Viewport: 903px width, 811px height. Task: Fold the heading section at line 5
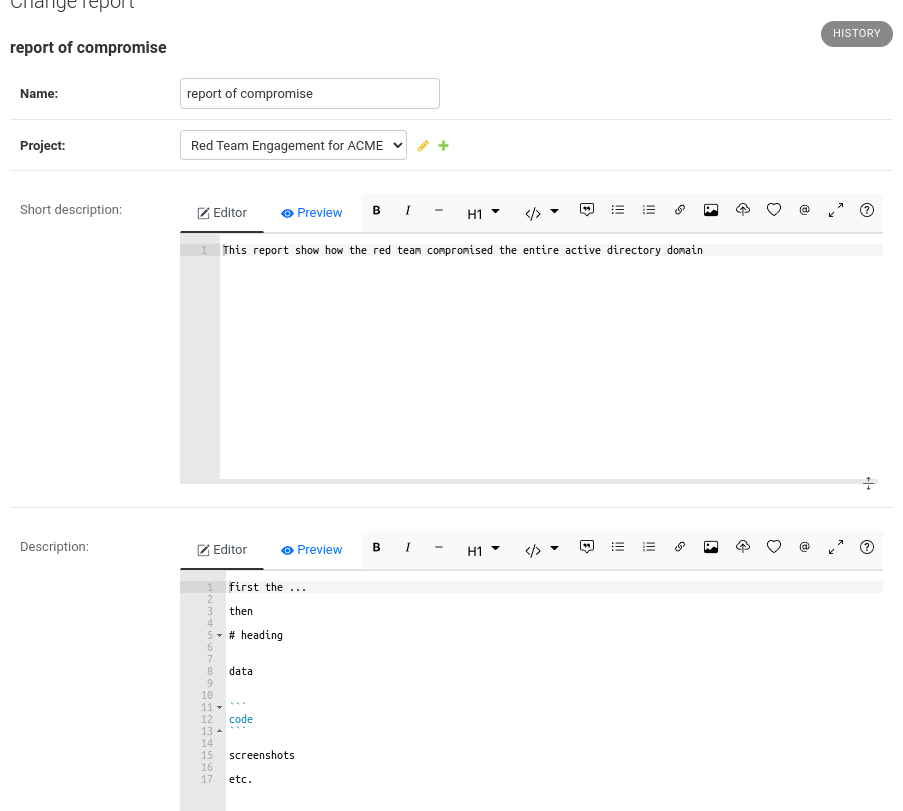tap(219, 635)
